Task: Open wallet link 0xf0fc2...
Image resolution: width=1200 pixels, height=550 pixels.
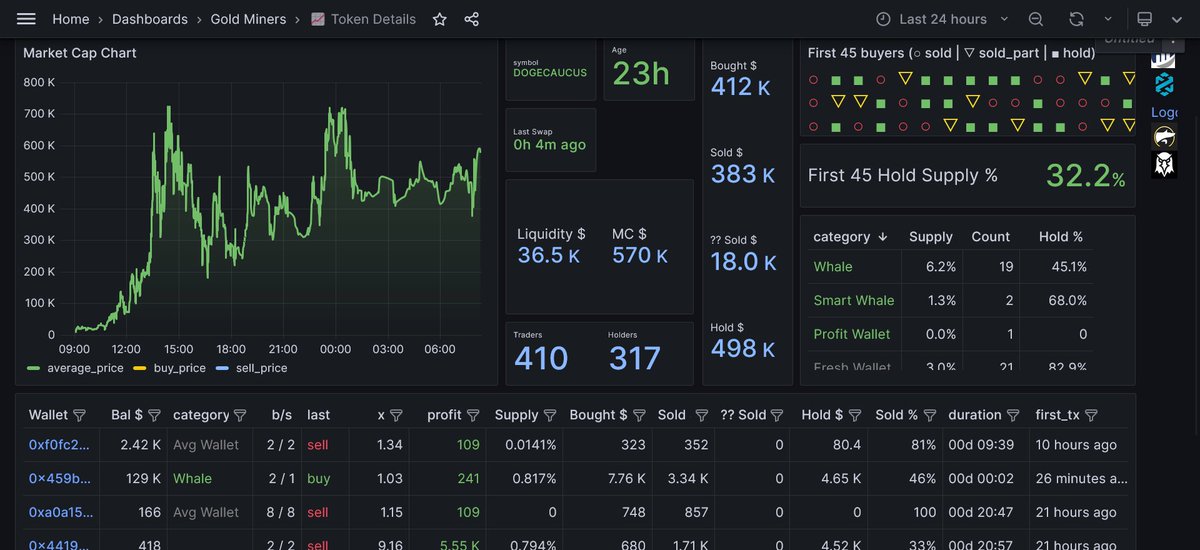Action: (59, 445)
